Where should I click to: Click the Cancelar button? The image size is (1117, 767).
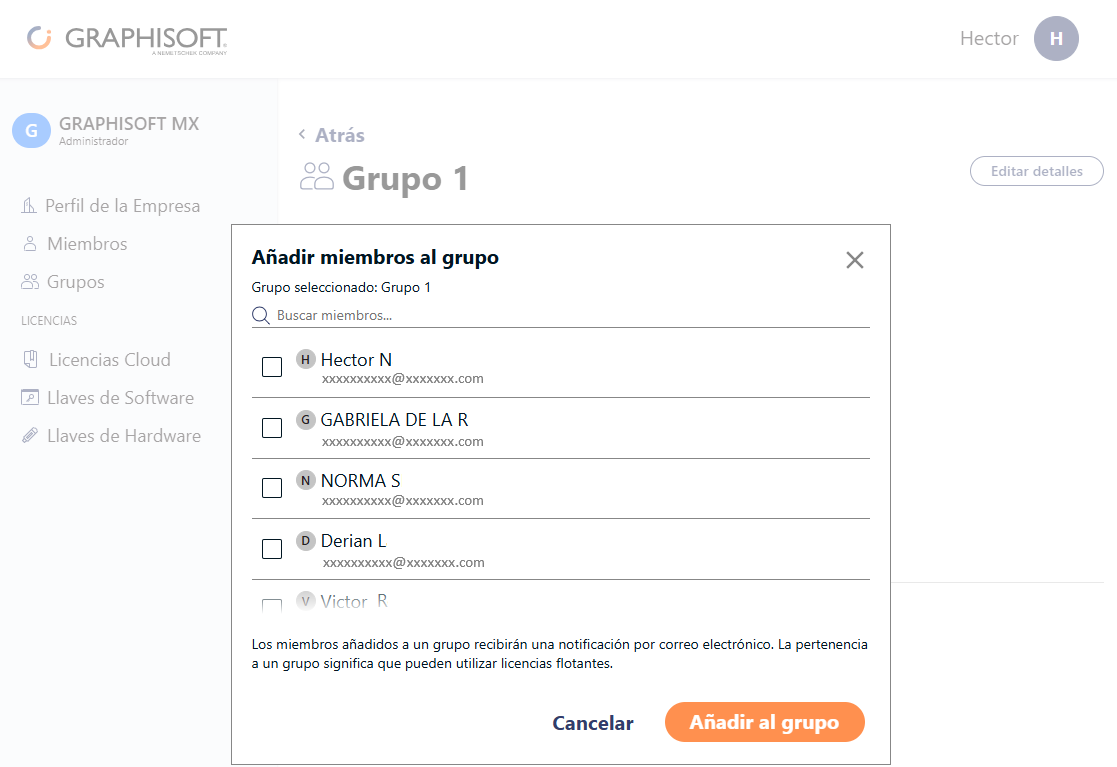point(593,723)
